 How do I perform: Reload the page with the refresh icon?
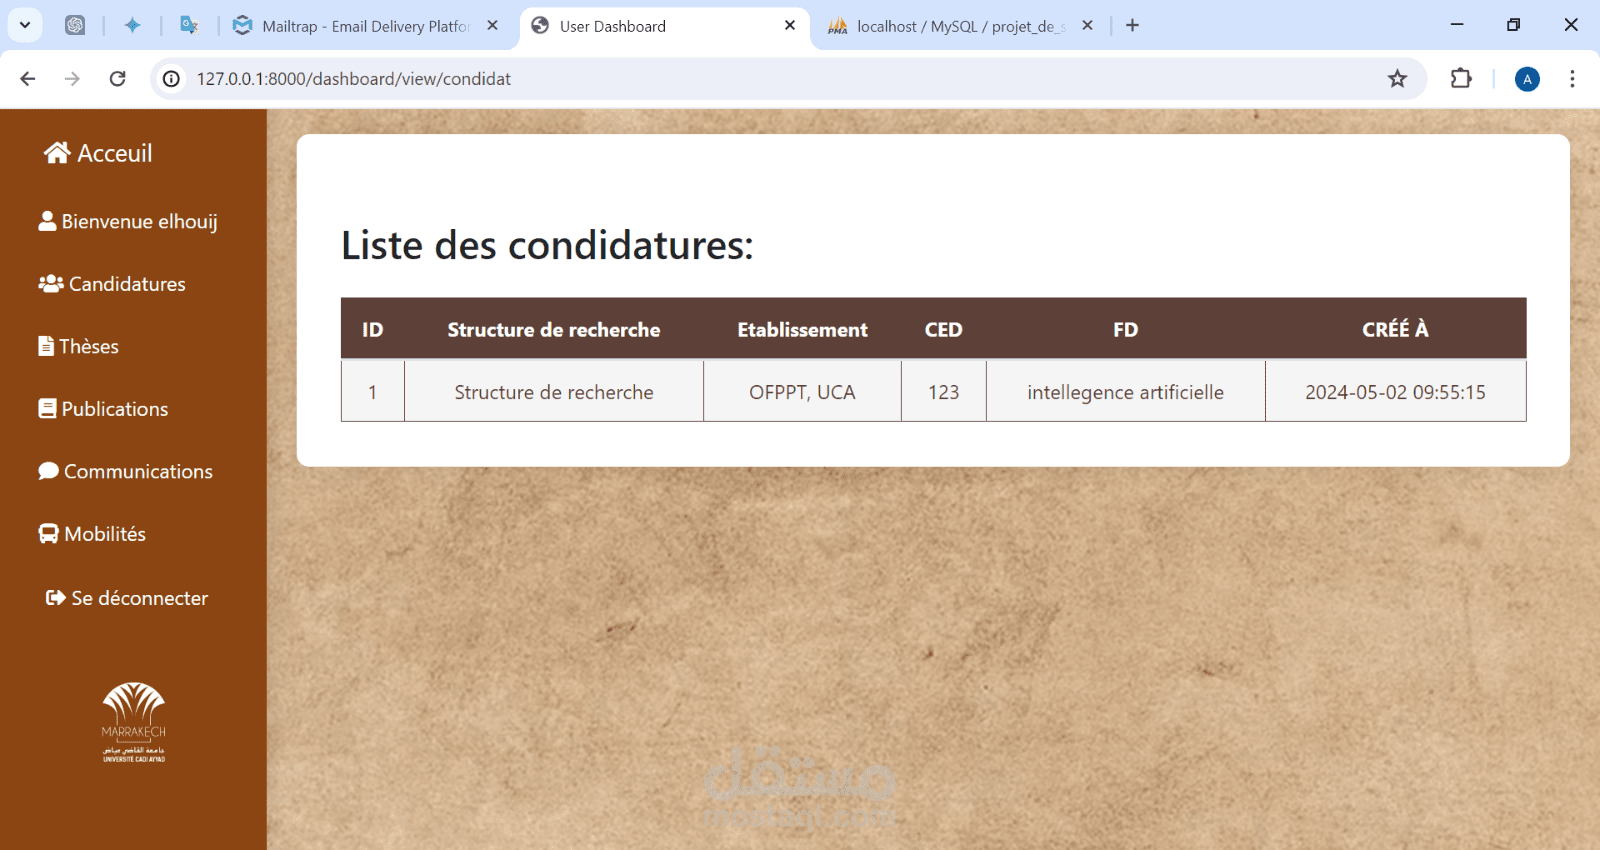coord(117,79)
